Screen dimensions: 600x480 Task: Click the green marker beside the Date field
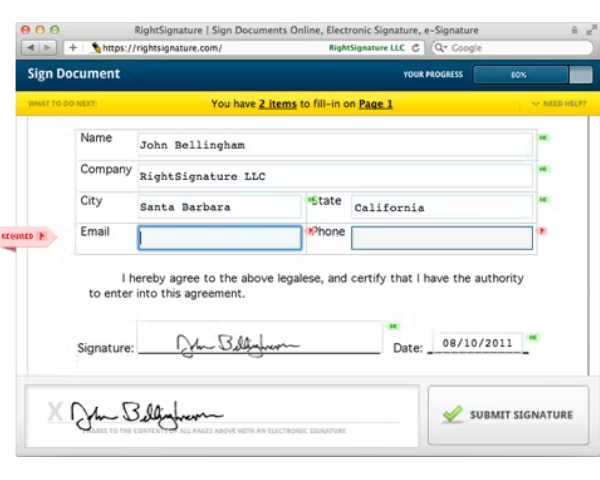point(533,337)
